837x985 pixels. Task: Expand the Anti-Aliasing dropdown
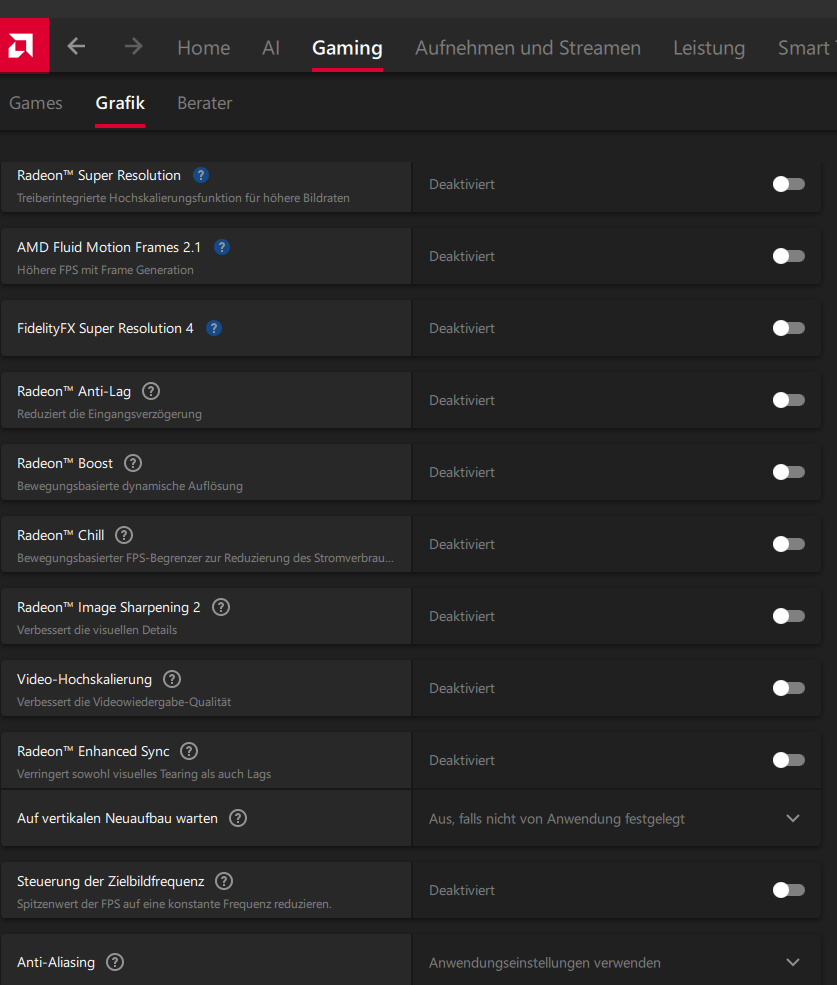click(x=616, y=961)
